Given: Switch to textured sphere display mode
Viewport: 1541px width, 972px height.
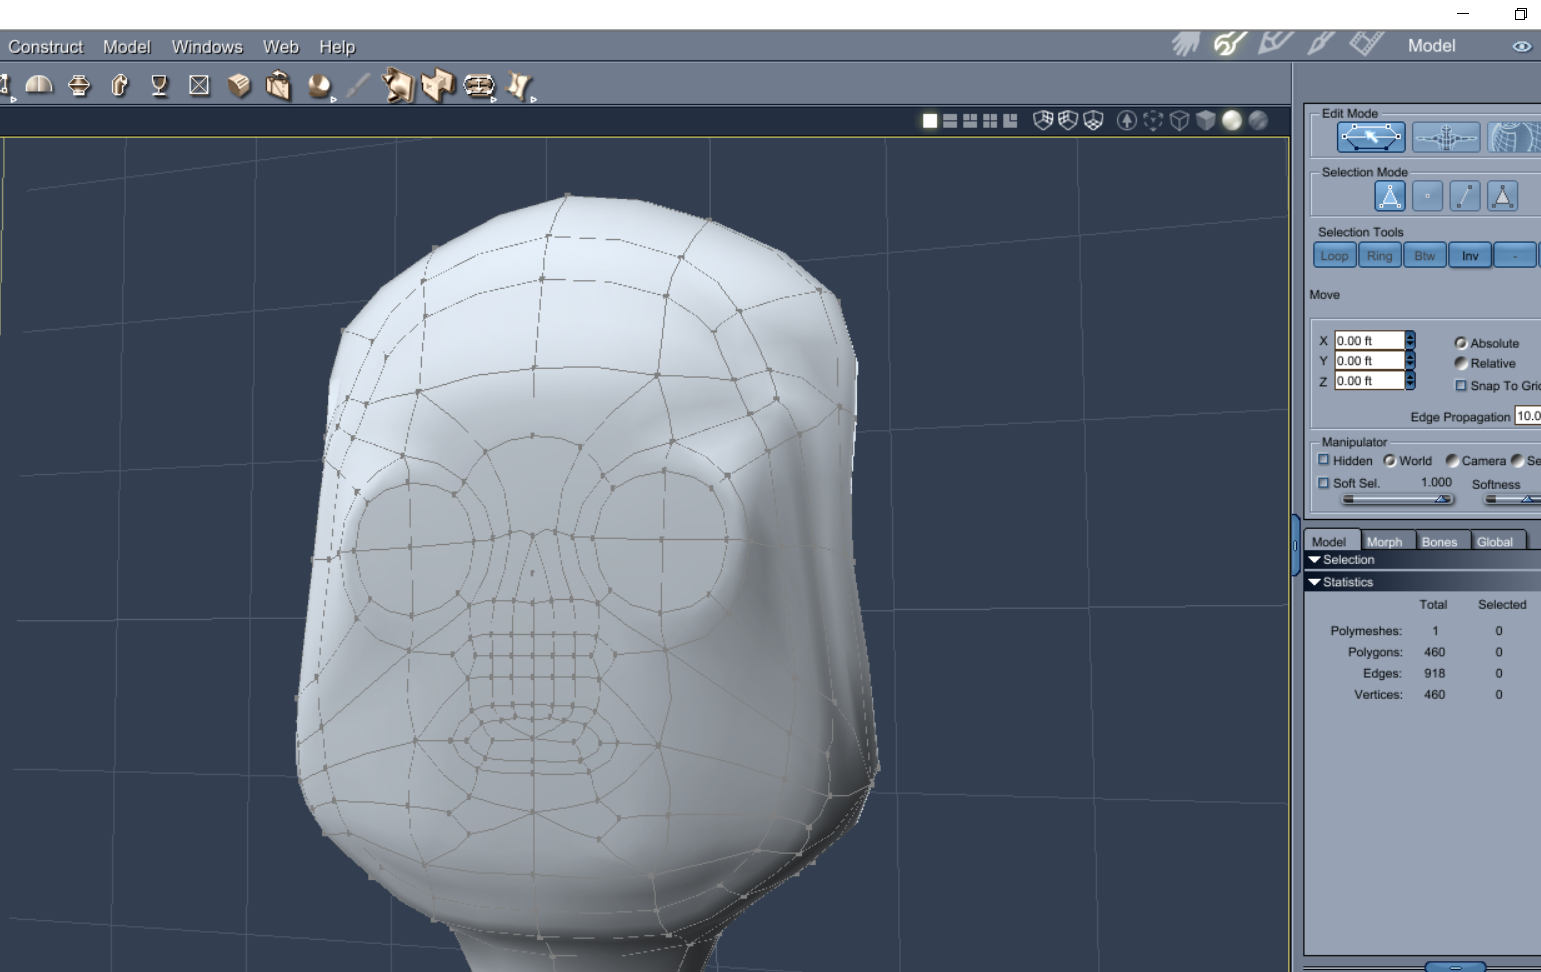Looking at the screenshot, I should (x=1258, y=121).
